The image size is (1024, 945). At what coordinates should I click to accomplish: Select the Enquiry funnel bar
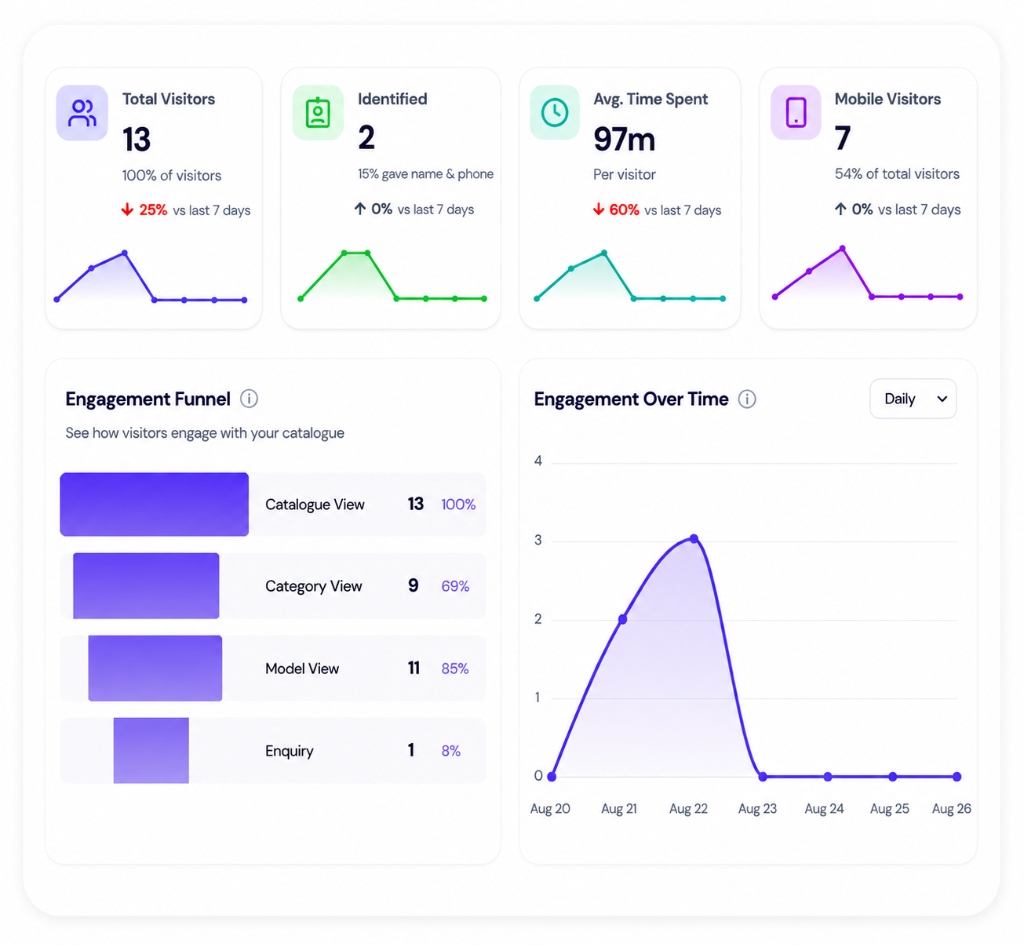click(x=152, y=750)
